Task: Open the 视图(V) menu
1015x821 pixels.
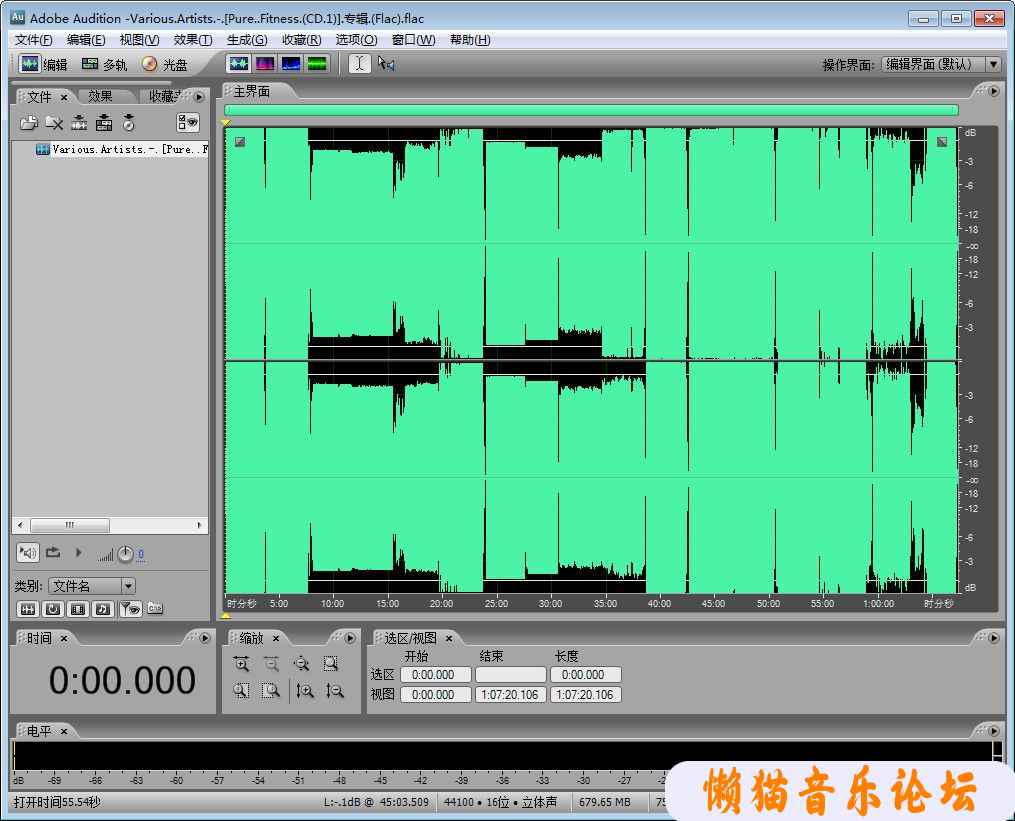Action: (139, 40)
